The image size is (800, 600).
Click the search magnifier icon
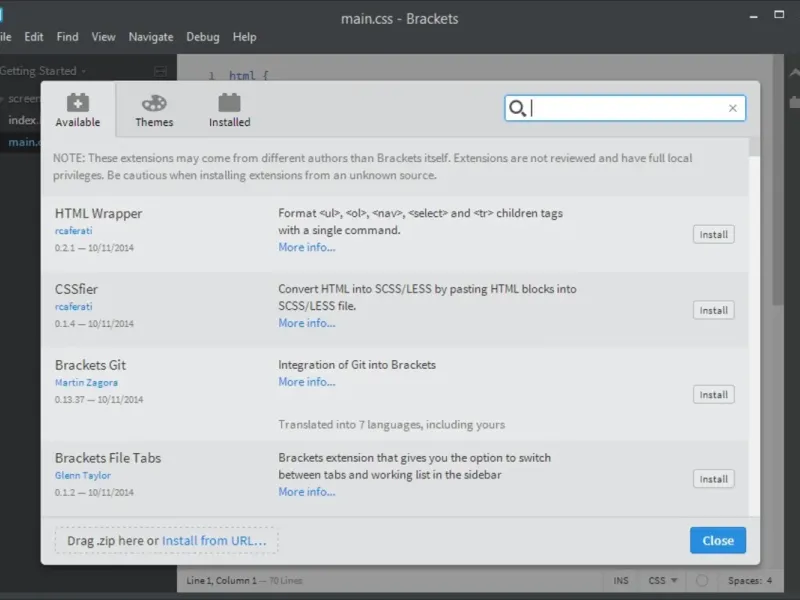pyautogui.click(x=517, y=108)
